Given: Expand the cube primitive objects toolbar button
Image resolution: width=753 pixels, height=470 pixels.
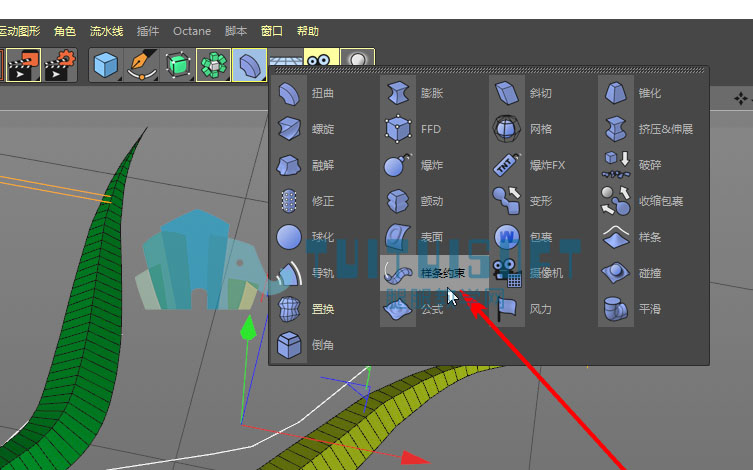Looking at the screenshot, I should (x=106, y=65).
